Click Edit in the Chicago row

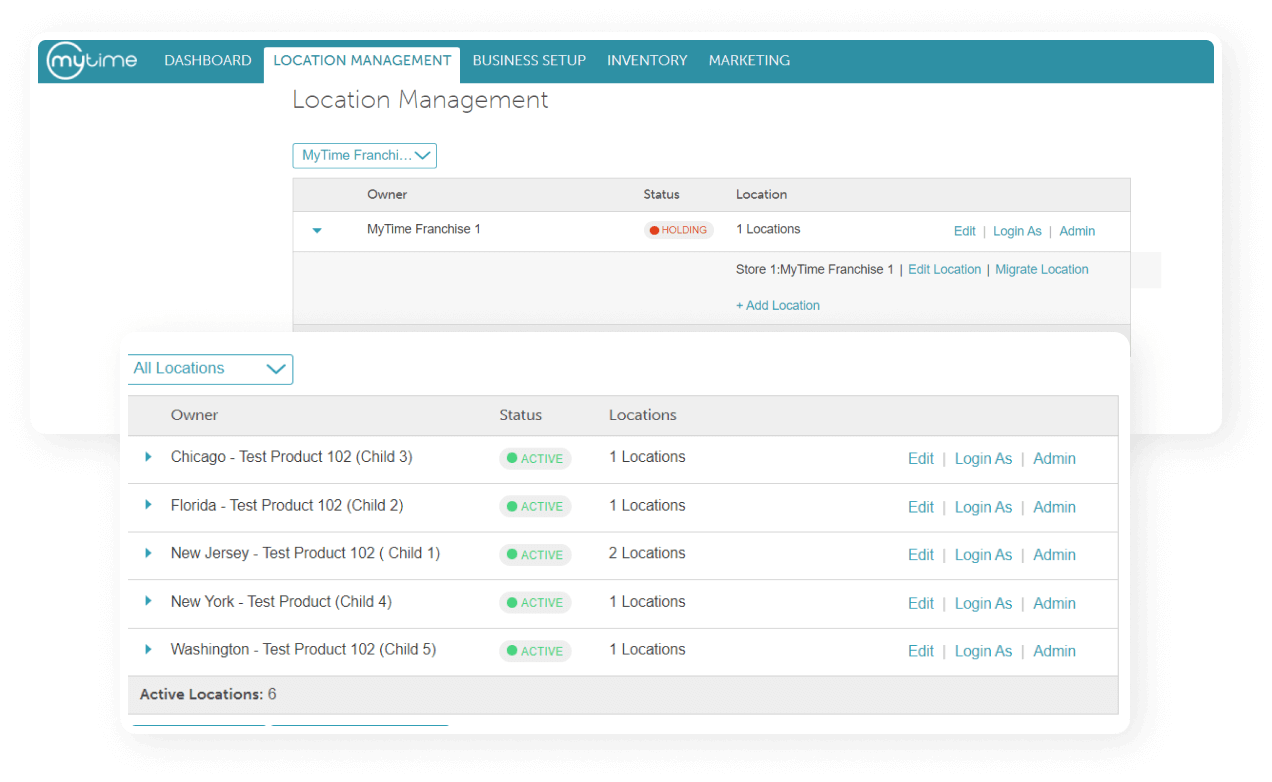click(921, 459)
